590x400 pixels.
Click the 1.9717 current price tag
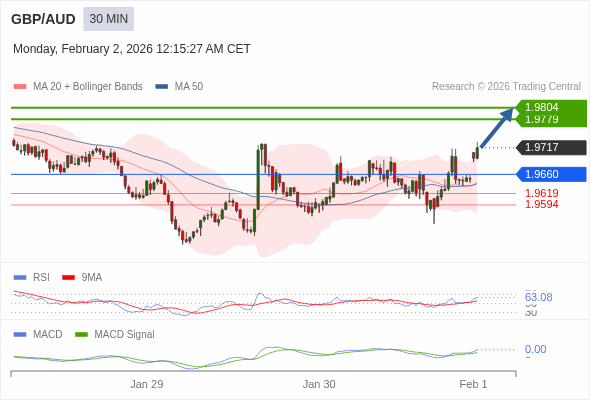pyautogui.click(x=551, y=147)
